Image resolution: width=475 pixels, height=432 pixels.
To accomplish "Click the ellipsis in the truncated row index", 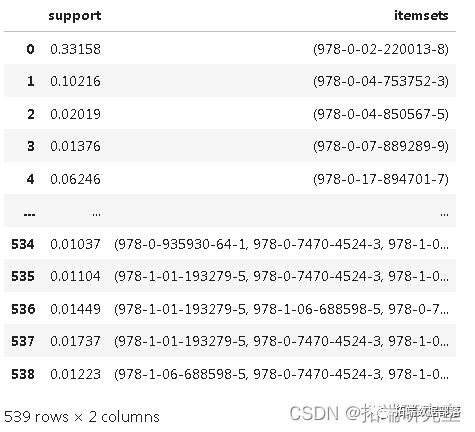I will coord(30,214).
